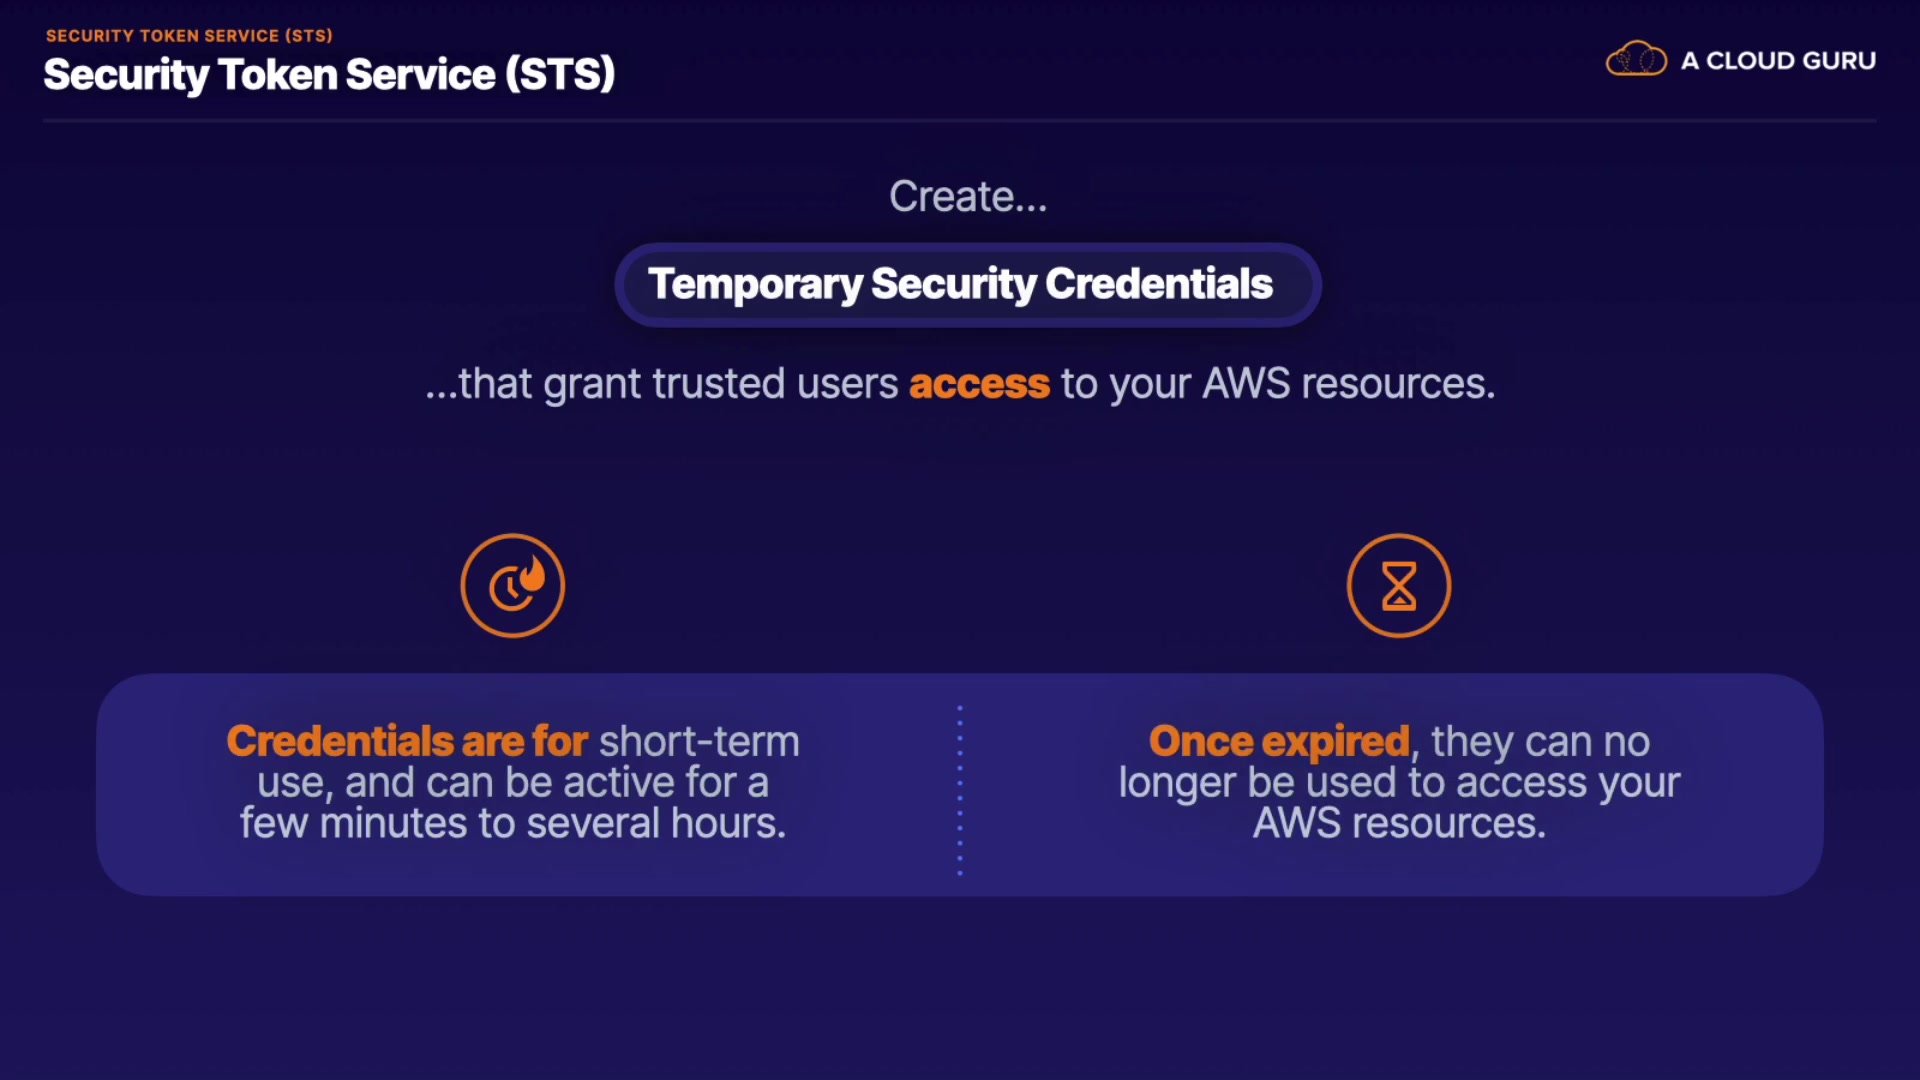1920x1080 pixels.
Task: Click the hourglass icon
Action: tap(1398, 586)
